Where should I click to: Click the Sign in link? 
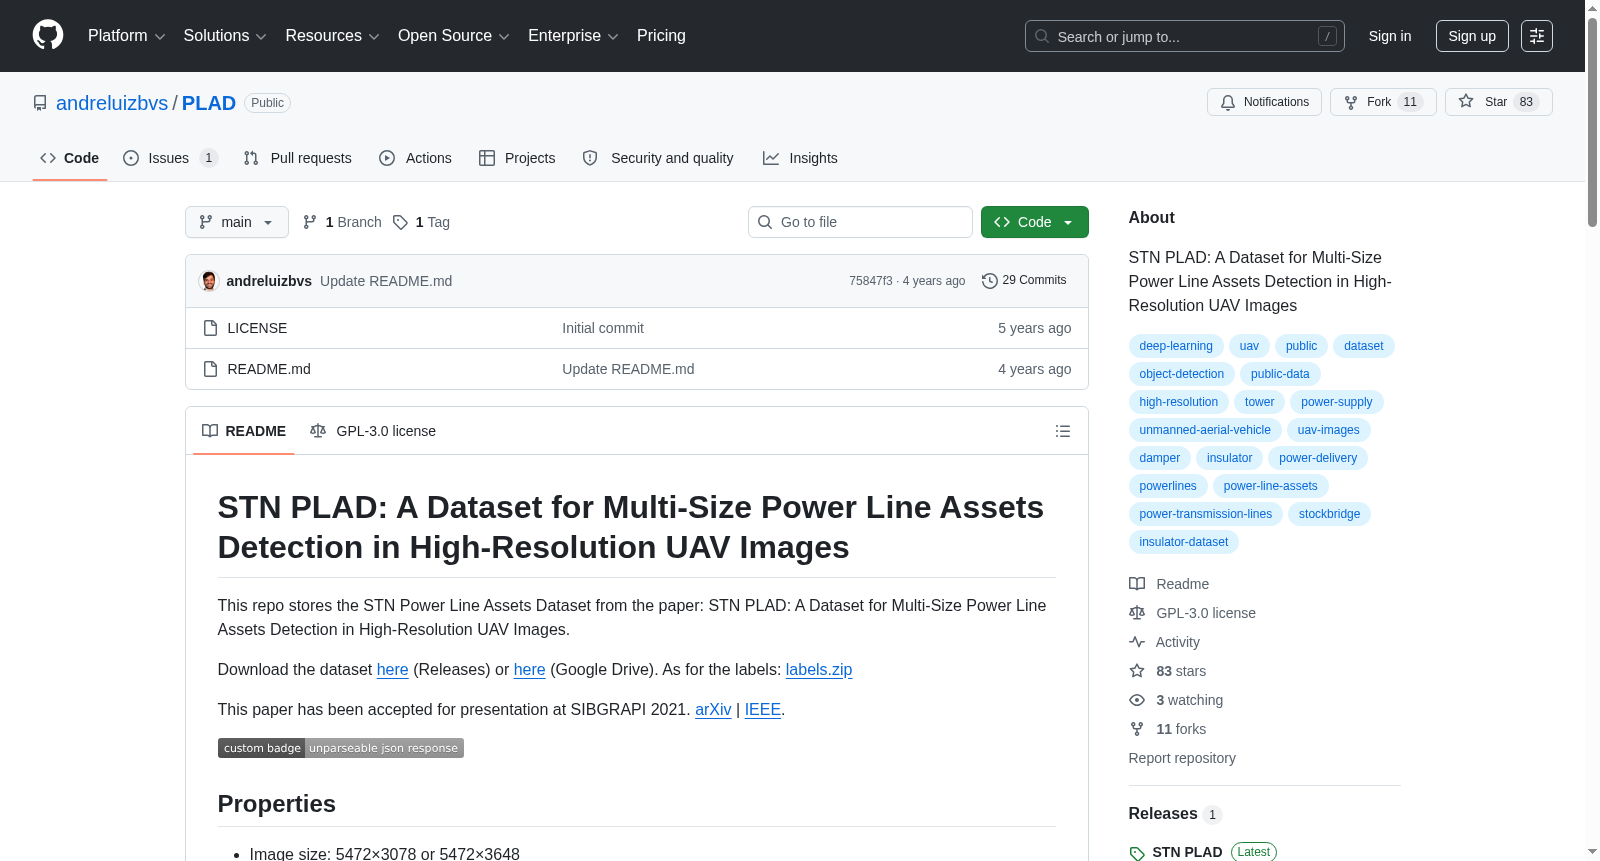tap(1390, 36)
